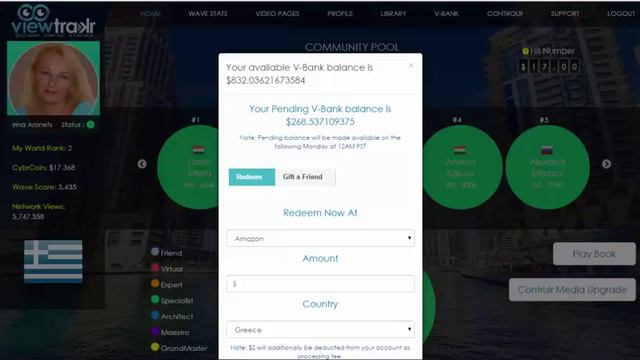Viewport: 640px width, 360px height.
Task: Click the Virtual level red dot
Action: click(x=155, y=268)
